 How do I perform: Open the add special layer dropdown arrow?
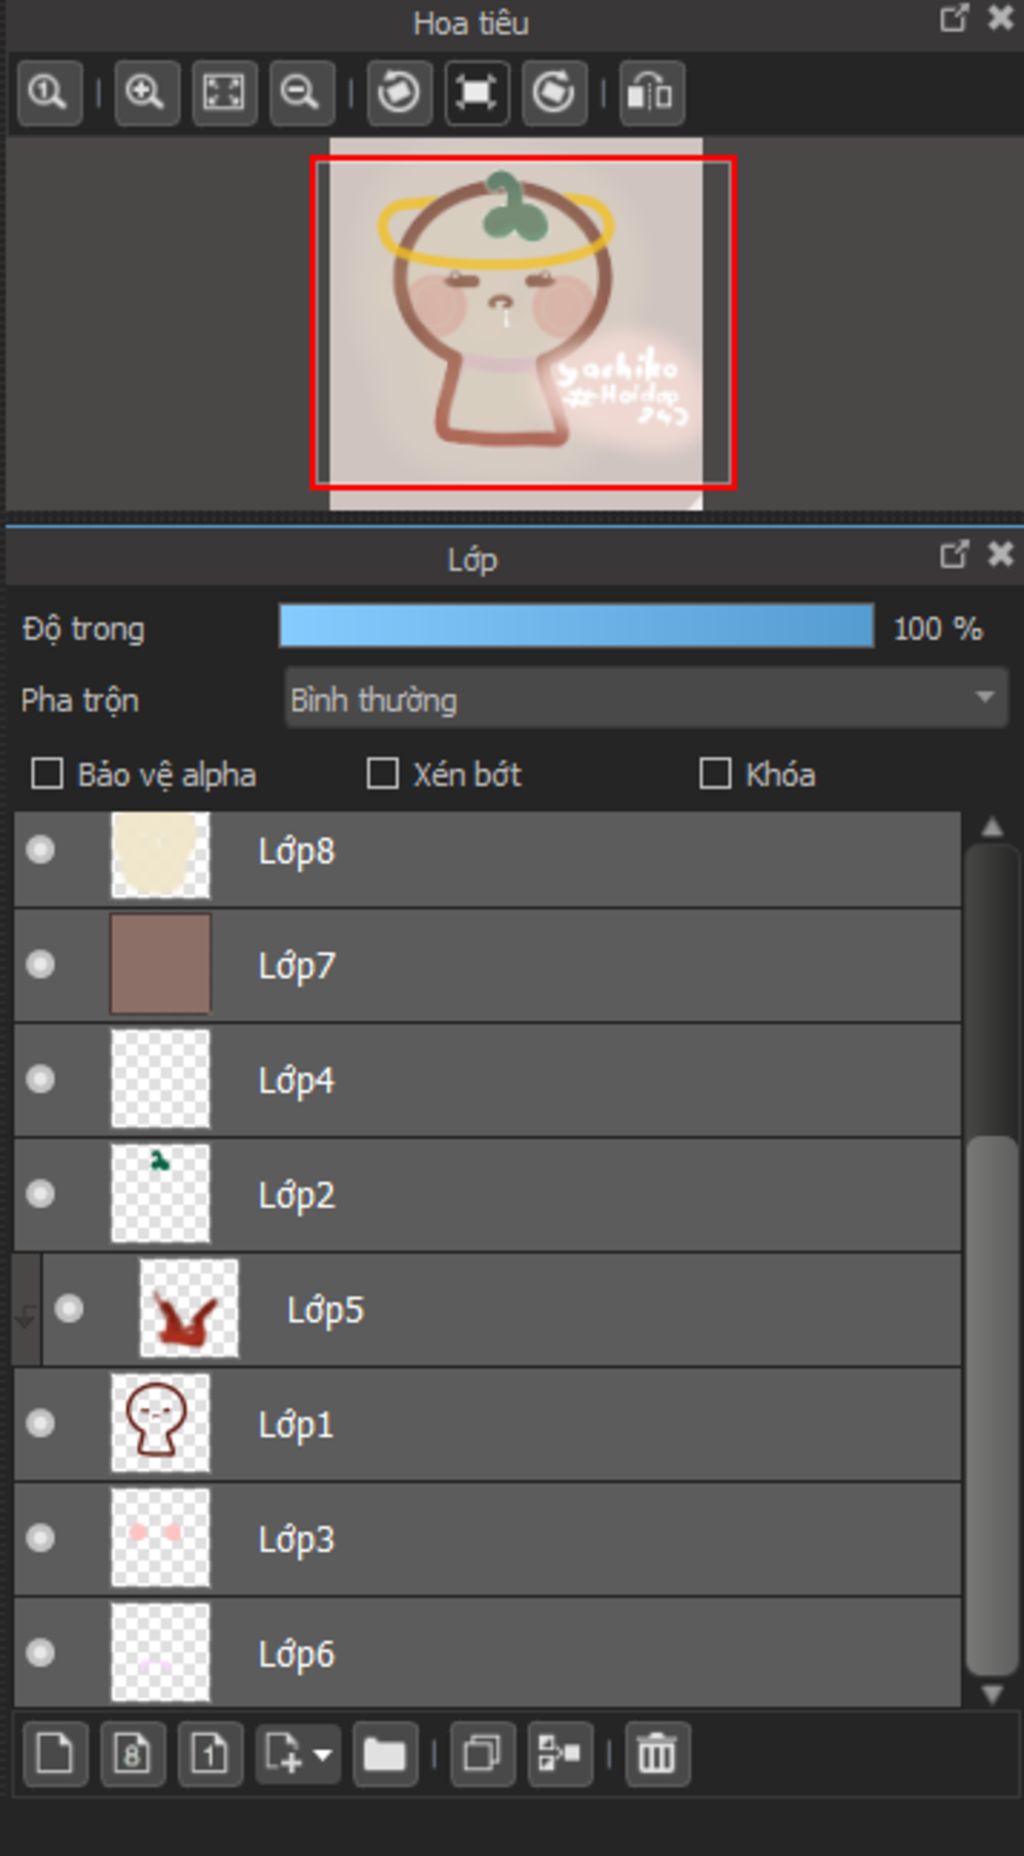click(x=323, y=1753)
